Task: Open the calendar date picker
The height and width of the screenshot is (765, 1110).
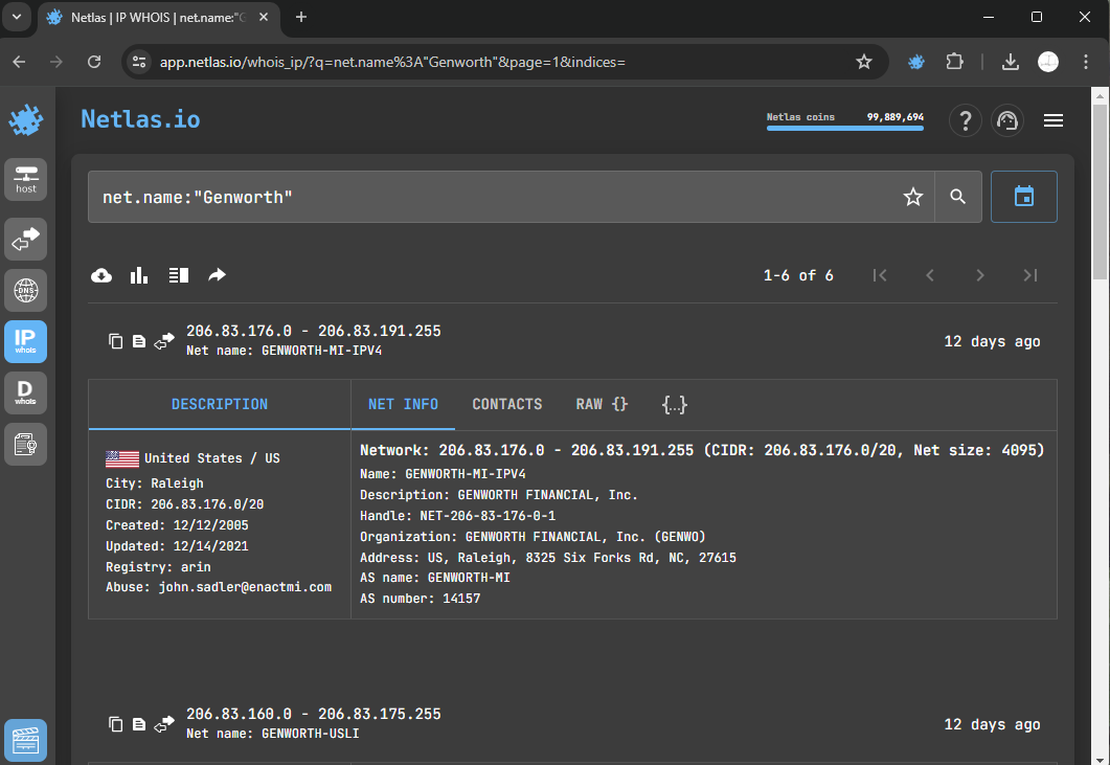Action: point(1024,196)
